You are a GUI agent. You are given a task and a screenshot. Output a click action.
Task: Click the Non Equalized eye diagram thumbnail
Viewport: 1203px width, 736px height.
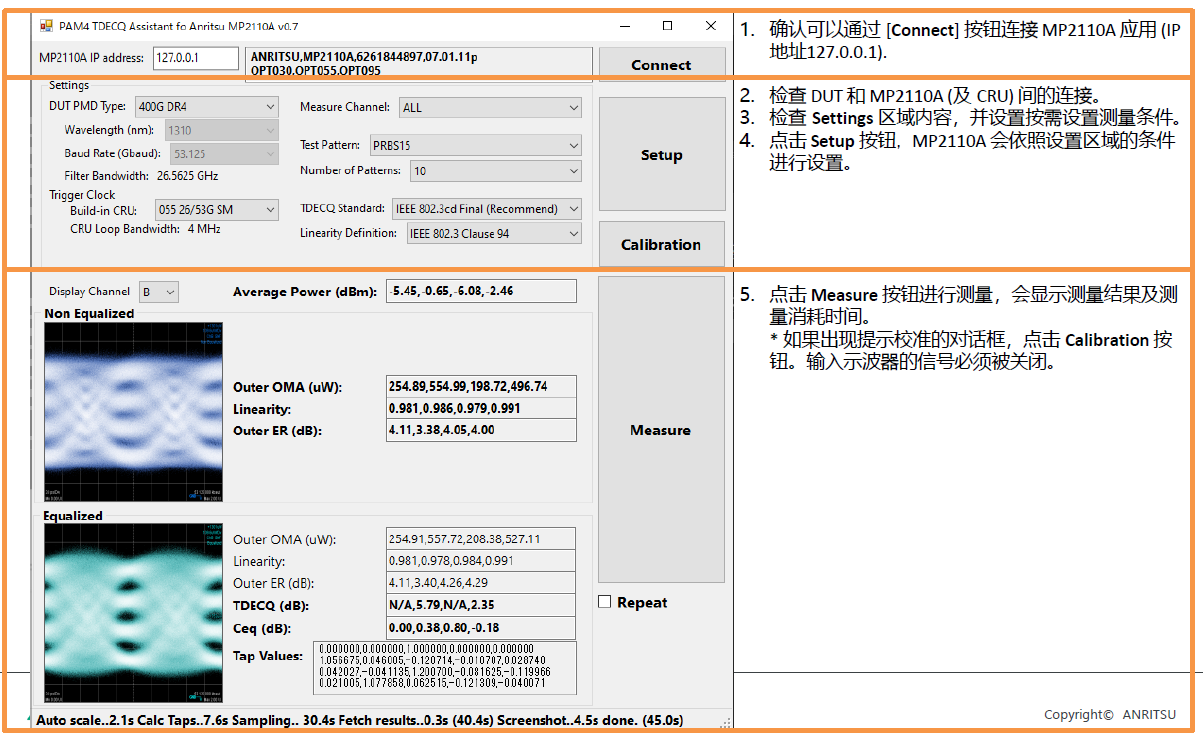(133, 411)
